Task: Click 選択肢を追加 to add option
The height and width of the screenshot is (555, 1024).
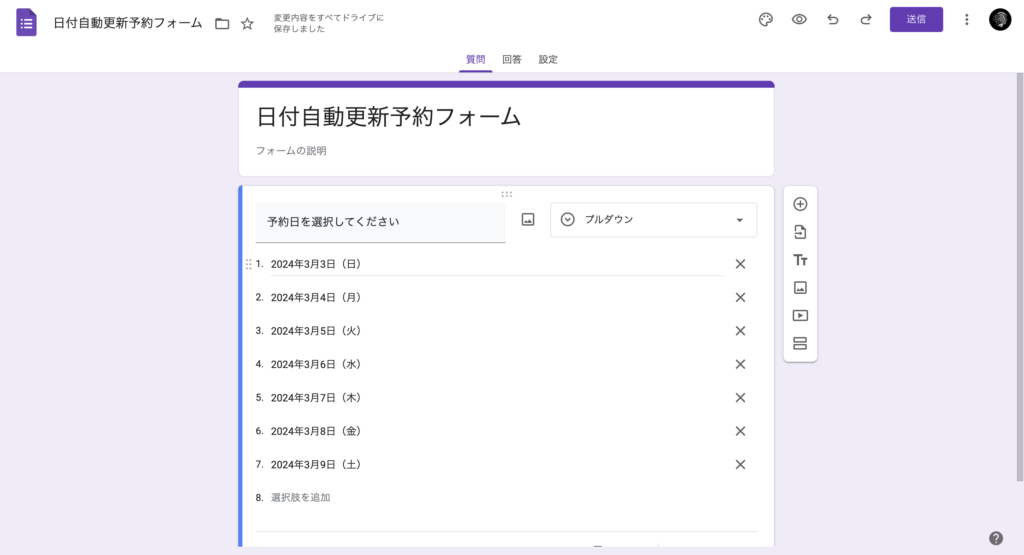Action: coord(300,497)
